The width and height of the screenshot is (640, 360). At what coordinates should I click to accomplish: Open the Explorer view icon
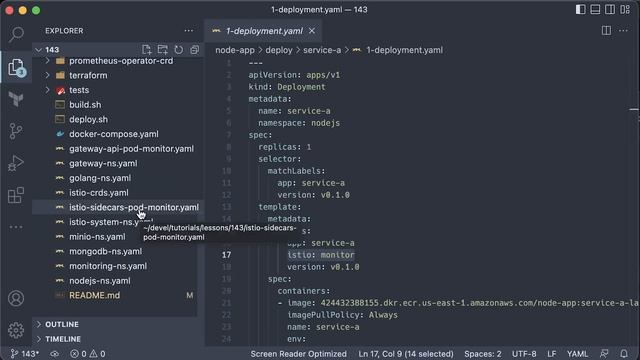point(16,67)
